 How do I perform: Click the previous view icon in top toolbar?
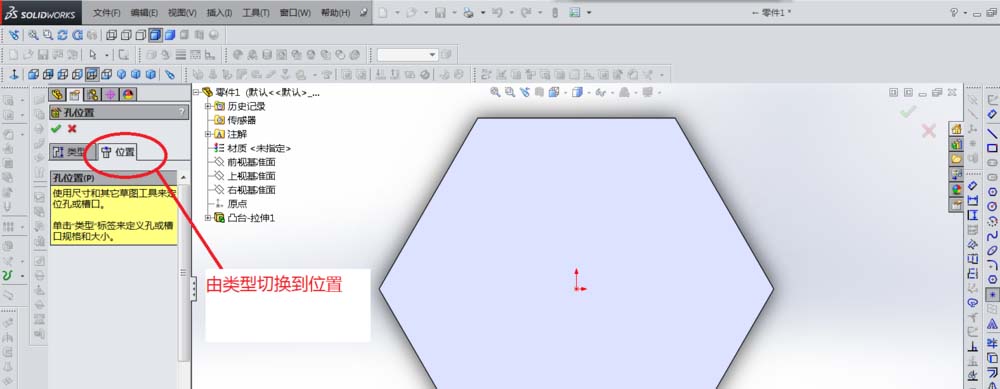click(x=14, y=34)
